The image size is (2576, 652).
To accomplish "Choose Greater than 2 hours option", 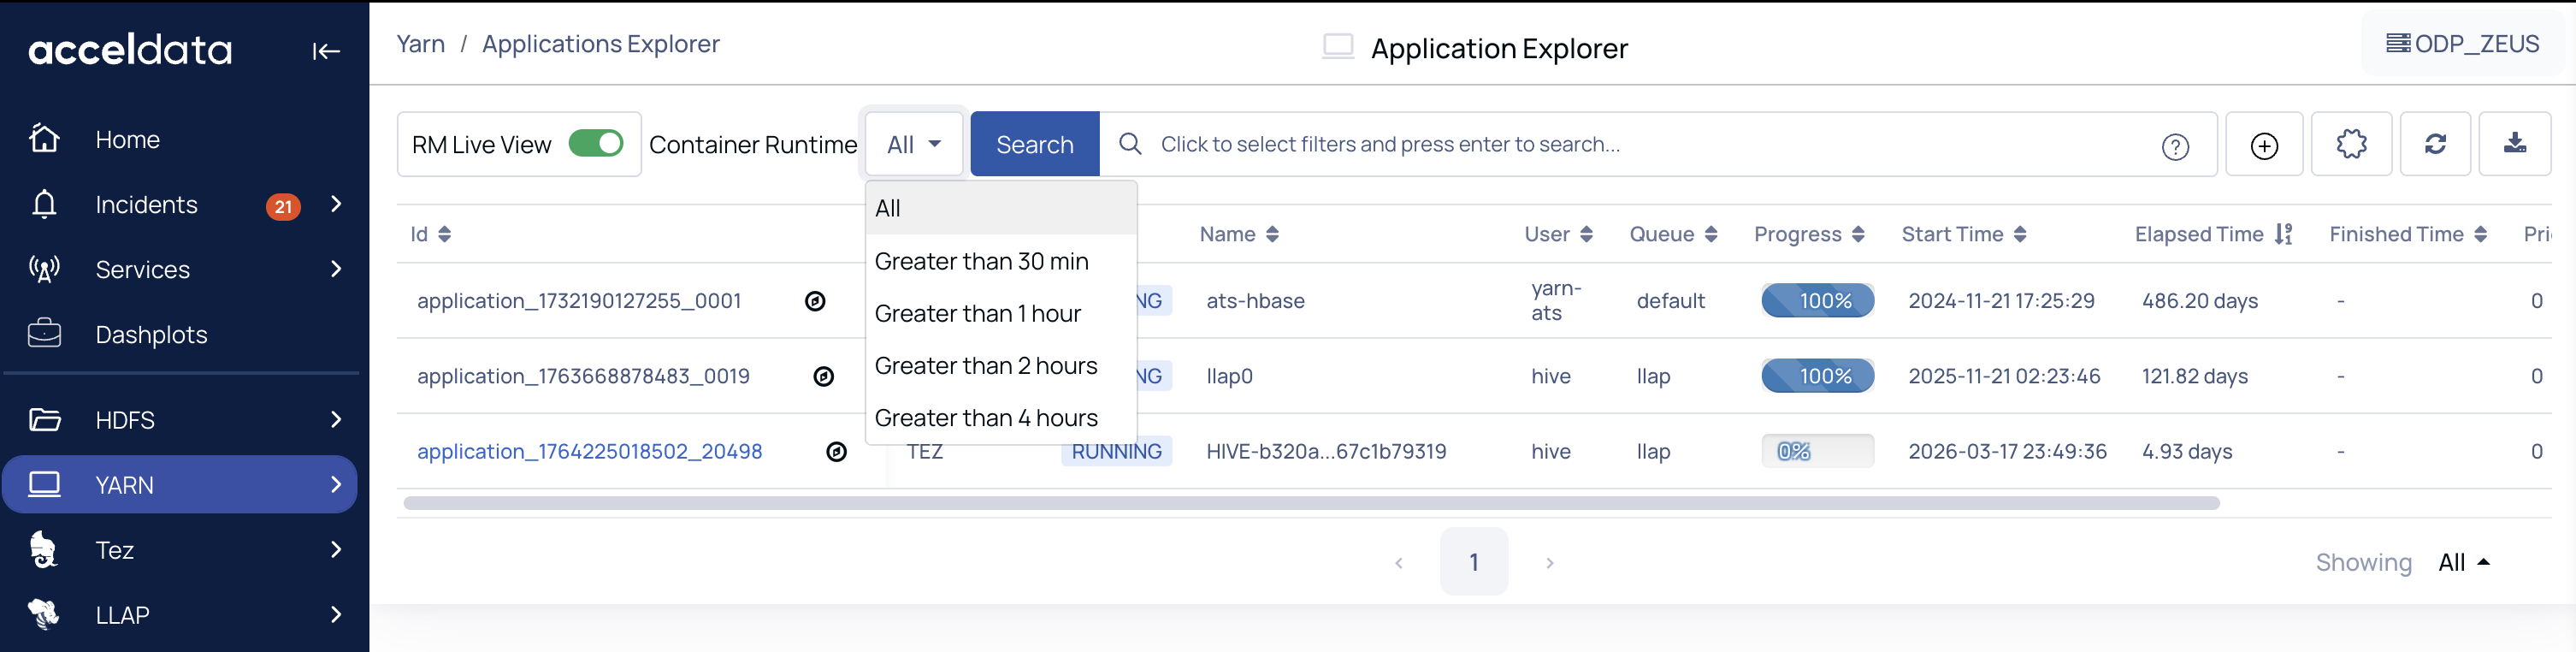I will point(985,366).
